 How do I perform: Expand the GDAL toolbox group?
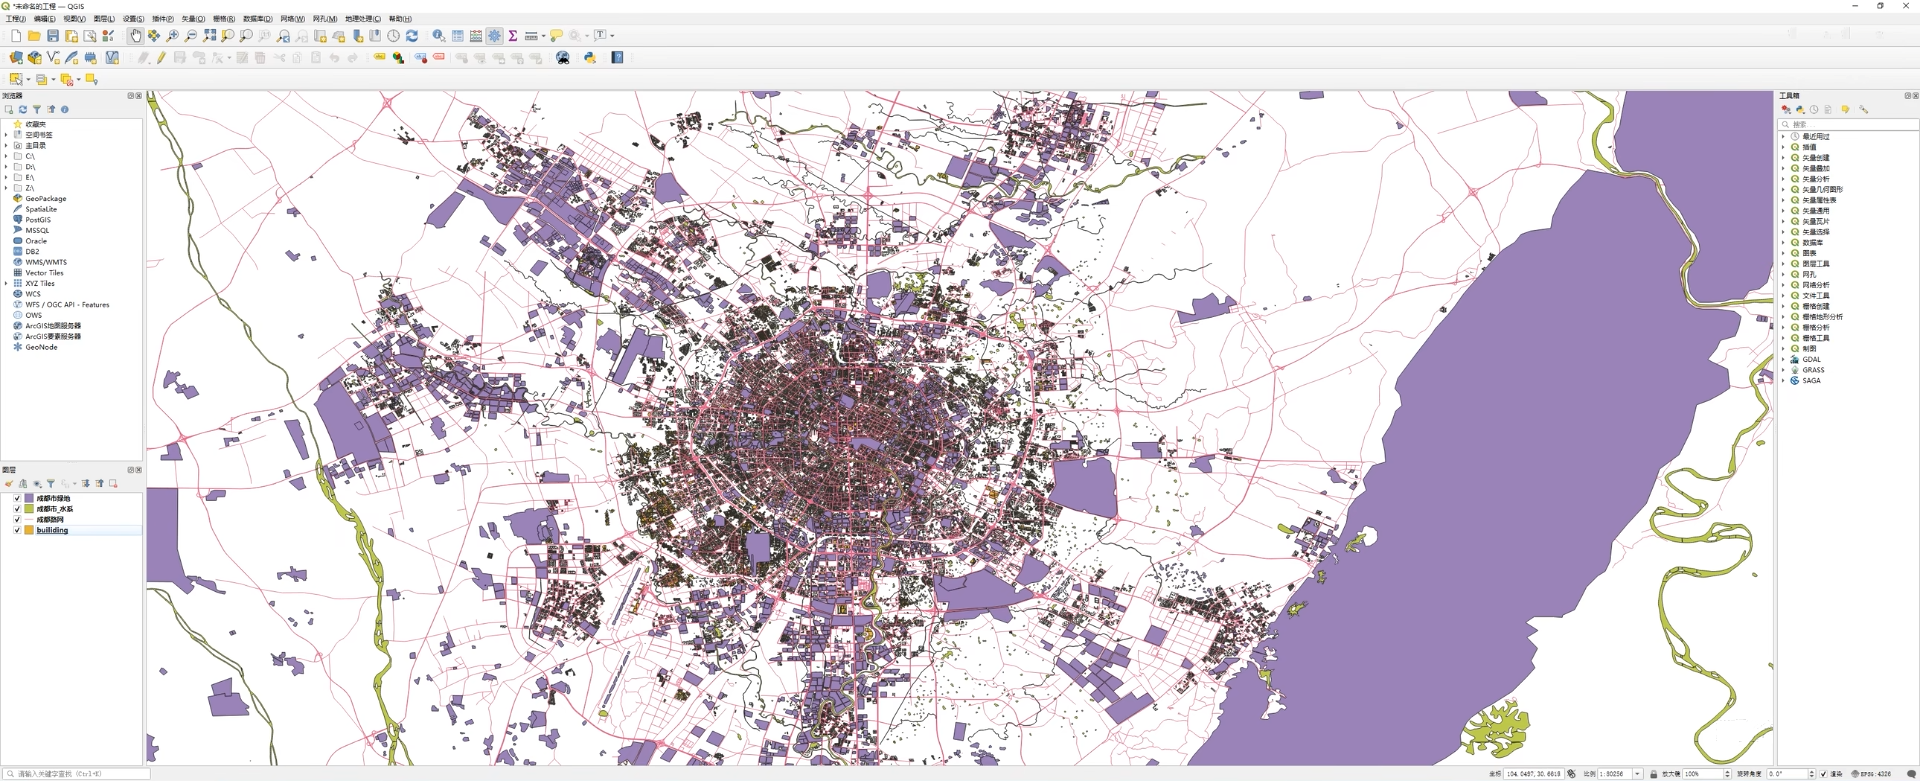(1783, 360)
